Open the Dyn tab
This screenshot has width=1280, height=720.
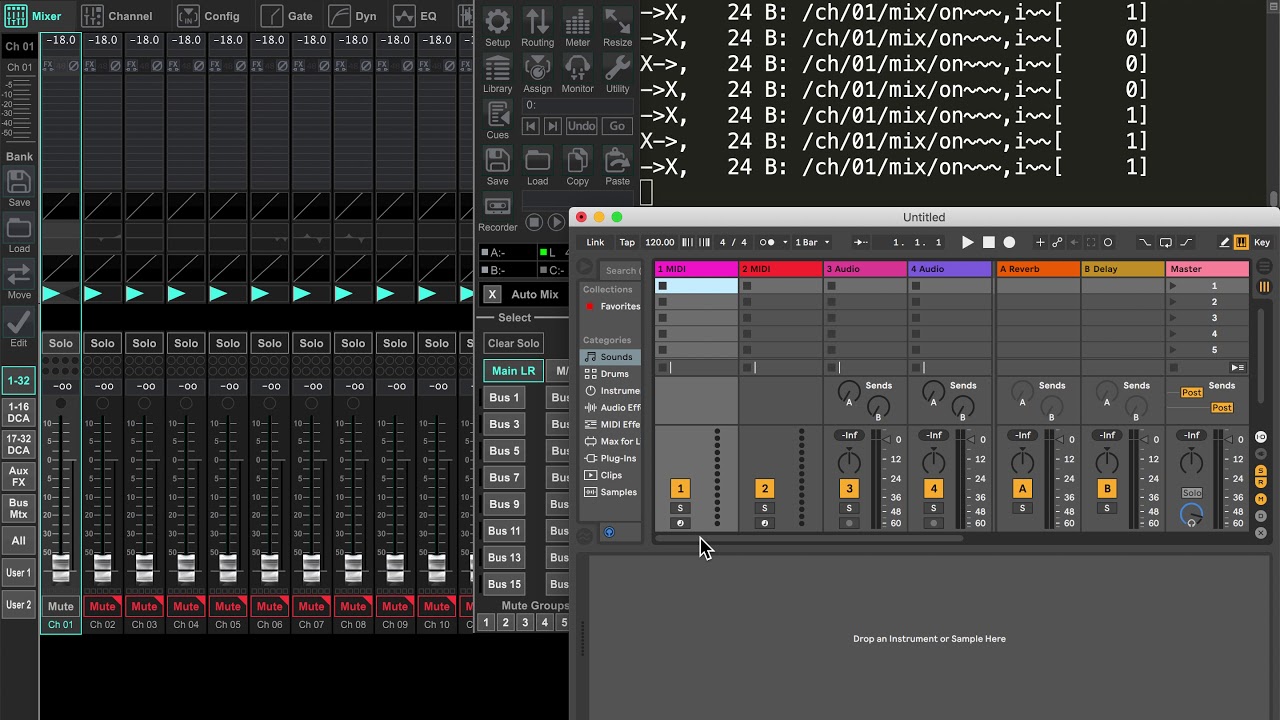tap(353, 16)
